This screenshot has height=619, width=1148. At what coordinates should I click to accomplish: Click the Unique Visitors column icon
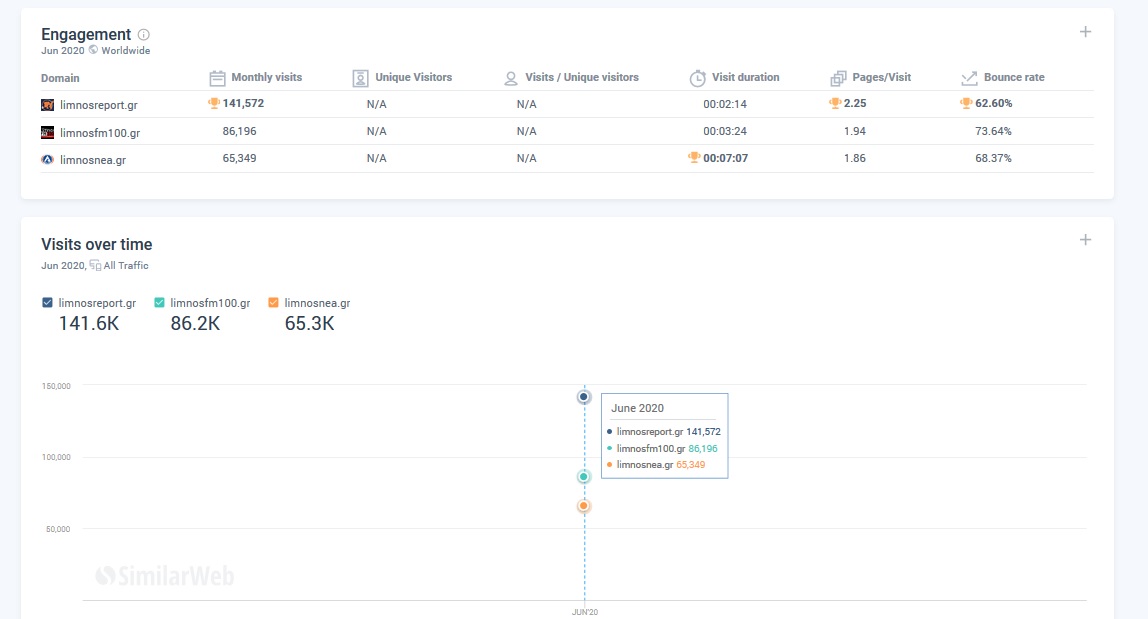pos(361,78)
